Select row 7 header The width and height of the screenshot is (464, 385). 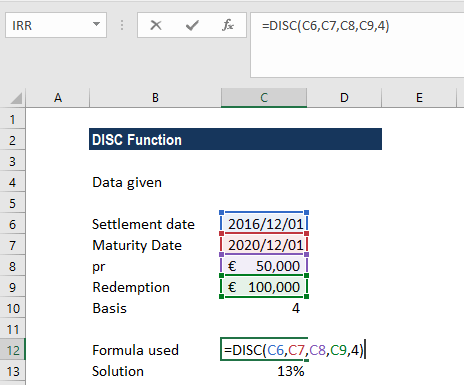point(13,245)
